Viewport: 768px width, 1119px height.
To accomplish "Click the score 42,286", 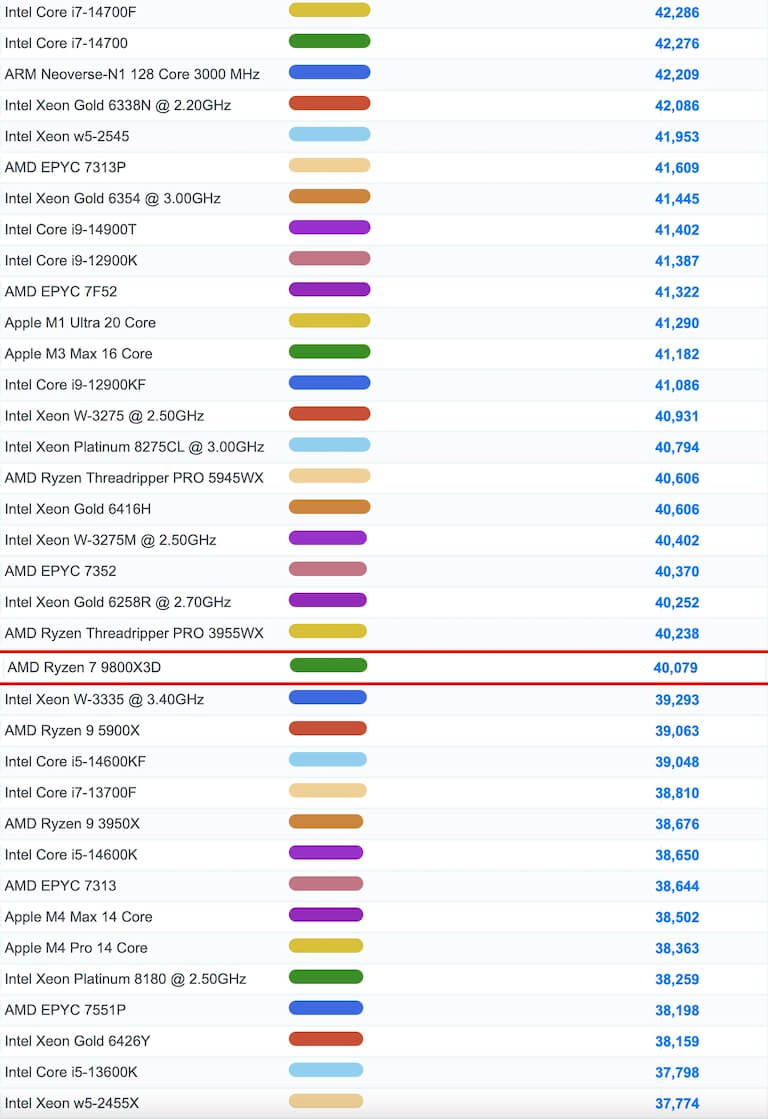I will 677,13.
